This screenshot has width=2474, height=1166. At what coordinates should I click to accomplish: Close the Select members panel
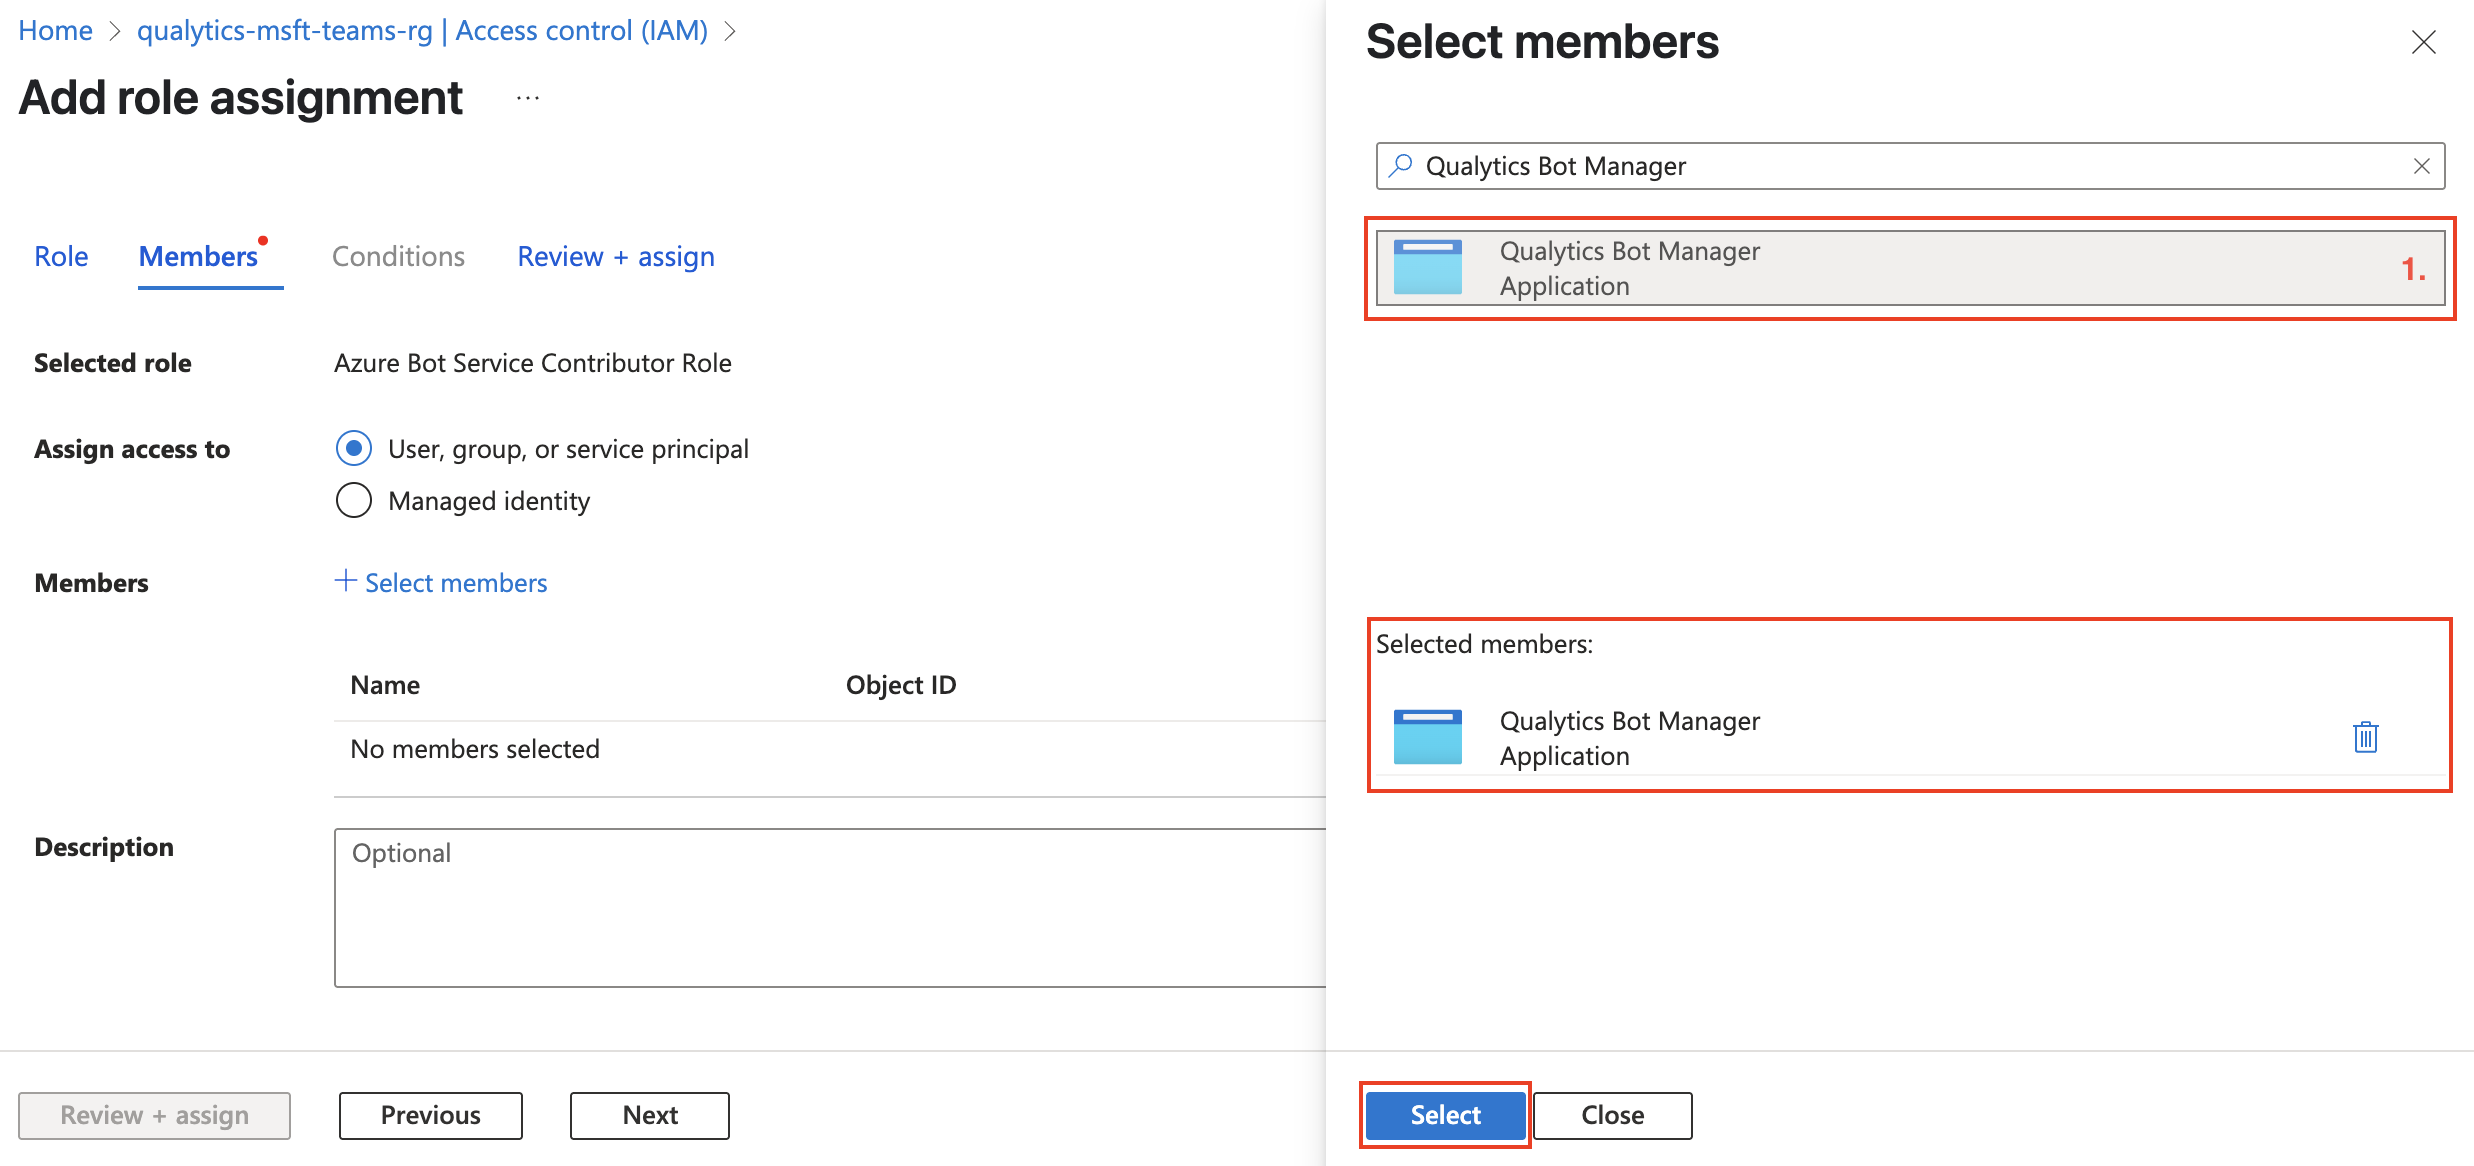point(2423,42)
